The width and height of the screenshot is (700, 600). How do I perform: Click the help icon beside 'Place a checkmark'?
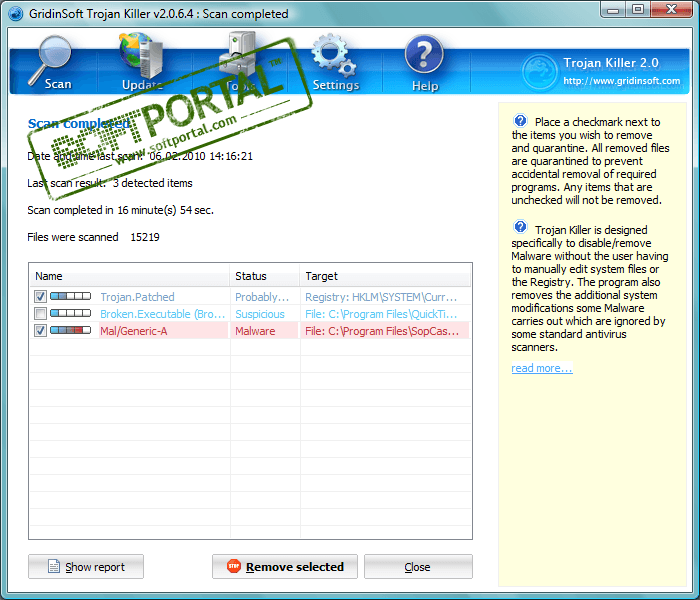point(520,121)
